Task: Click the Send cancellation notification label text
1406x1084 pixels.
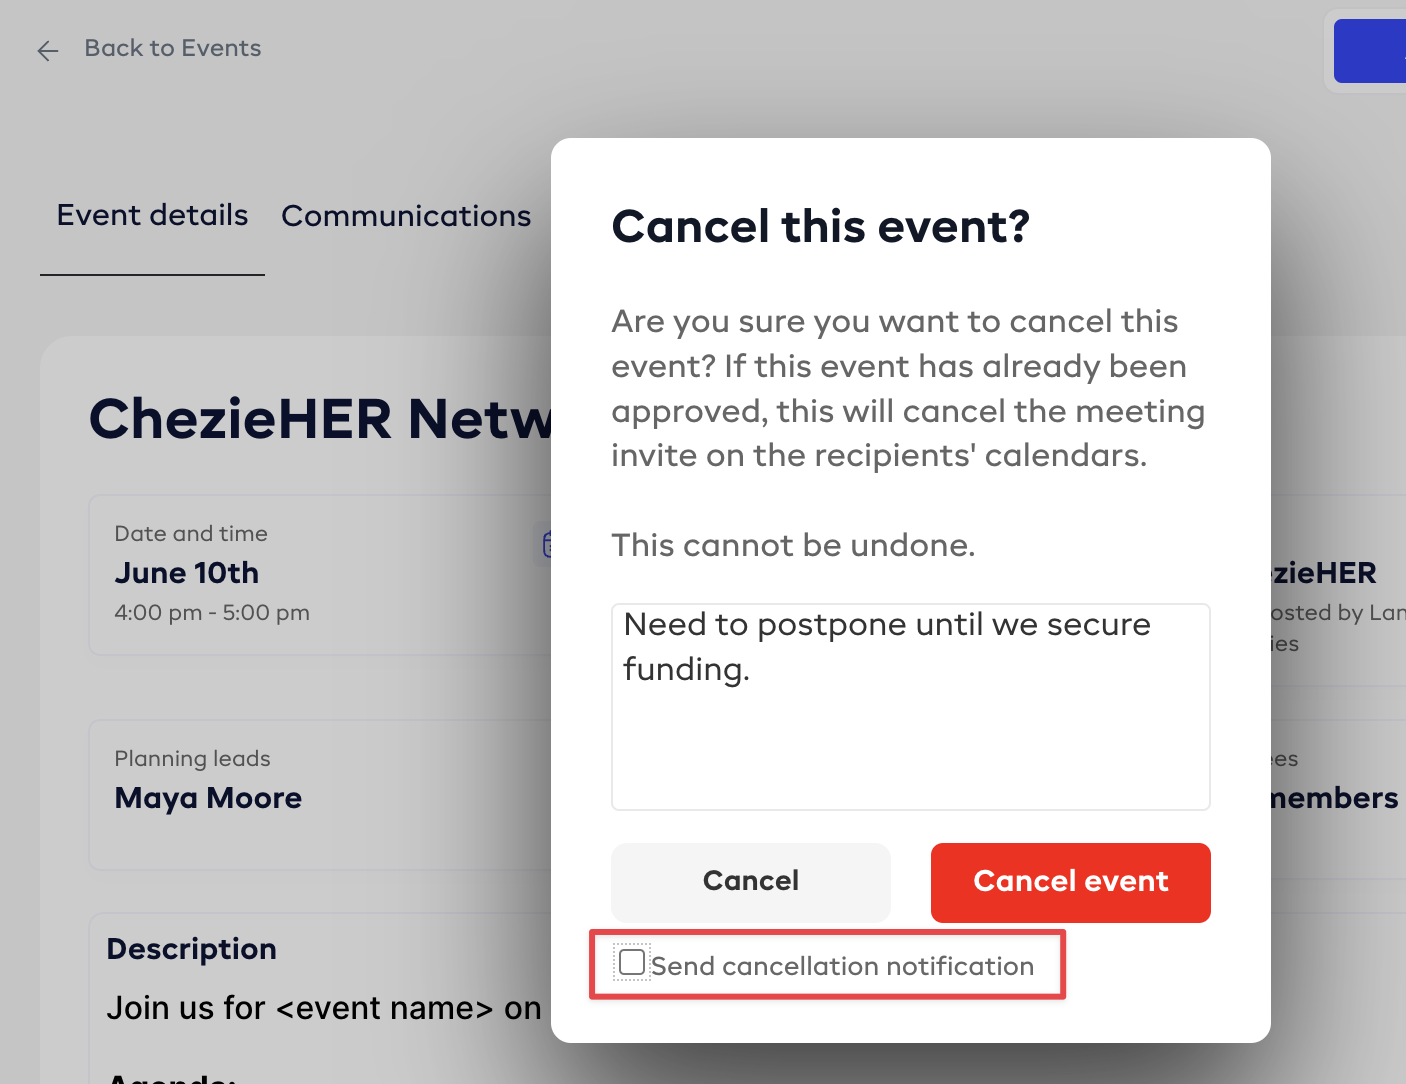Action: coord(842,966)
